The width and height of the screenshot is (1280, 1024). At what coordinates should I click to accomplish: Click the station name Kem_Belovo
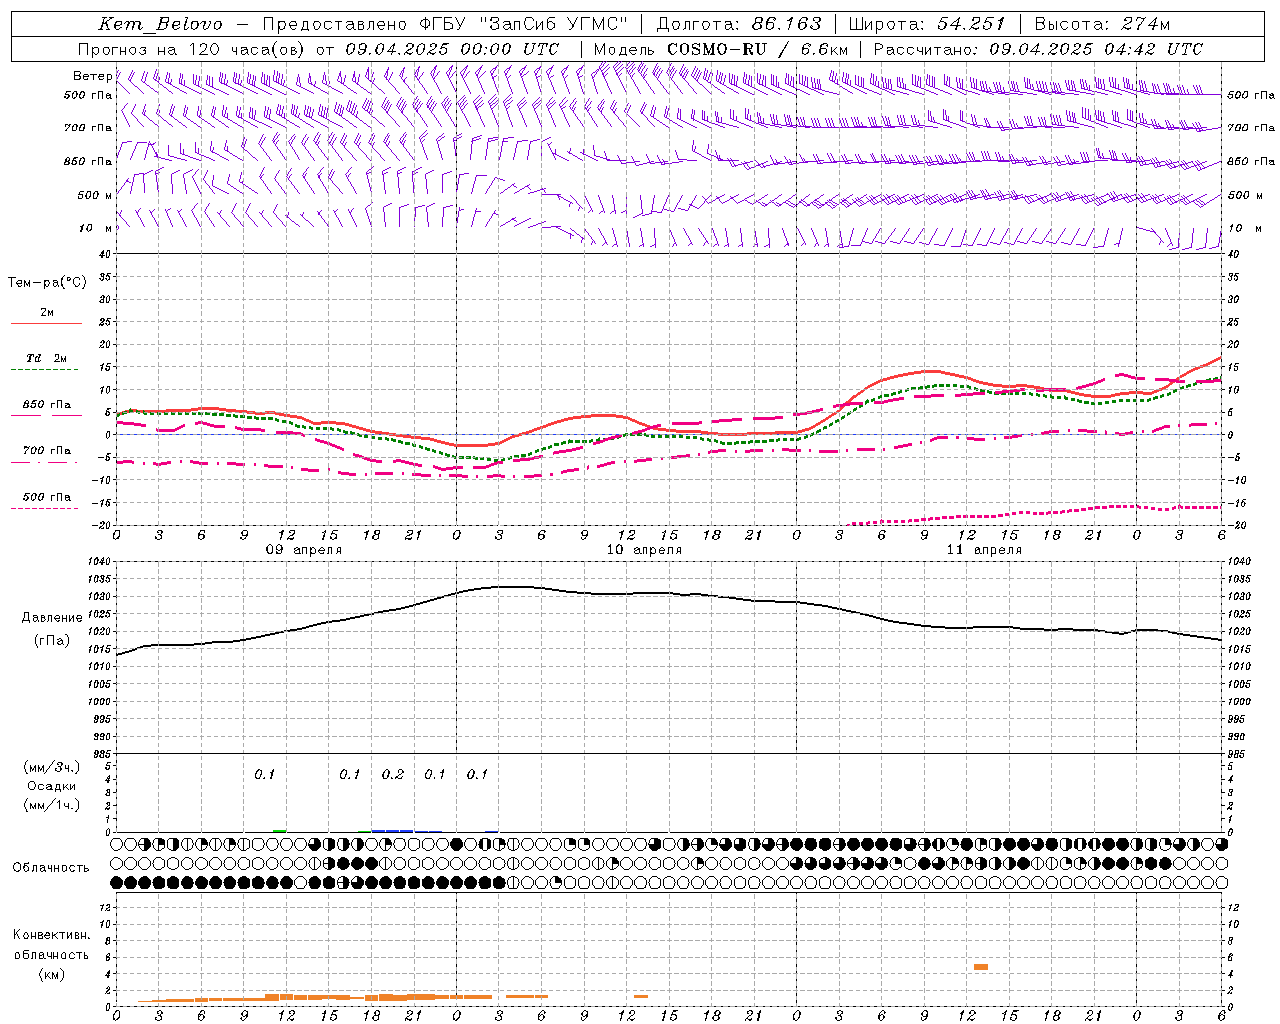160,24
